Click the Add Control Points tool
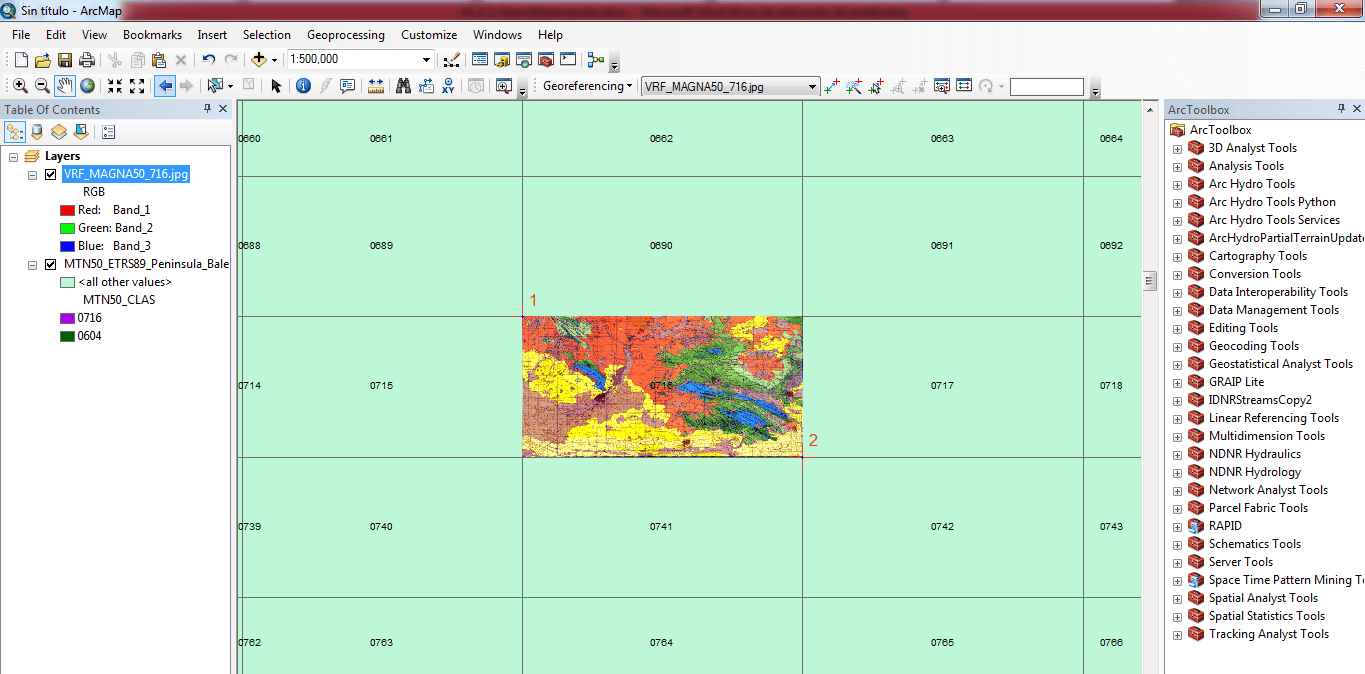Image resolution: width=1365 pixels, height=674 pixels. [831, 87]
